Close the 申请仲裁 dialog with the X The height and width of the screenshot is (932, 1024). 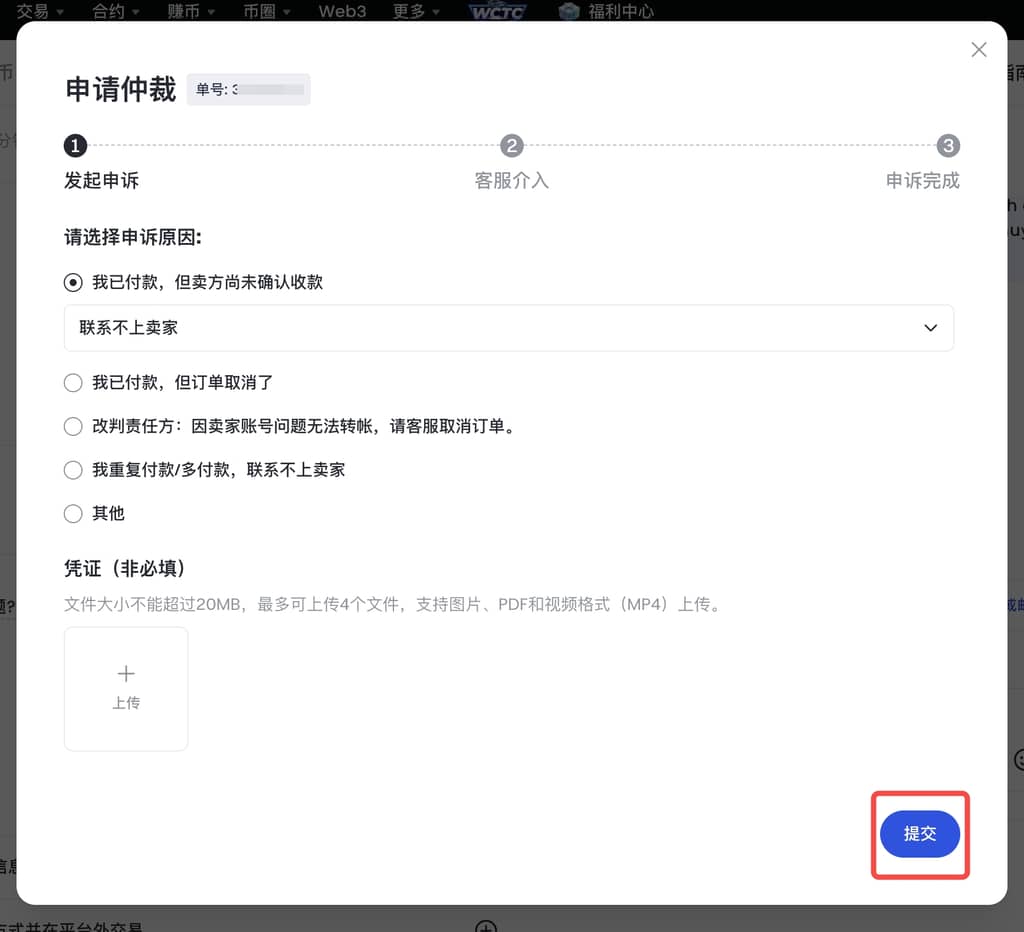point(979,50)
